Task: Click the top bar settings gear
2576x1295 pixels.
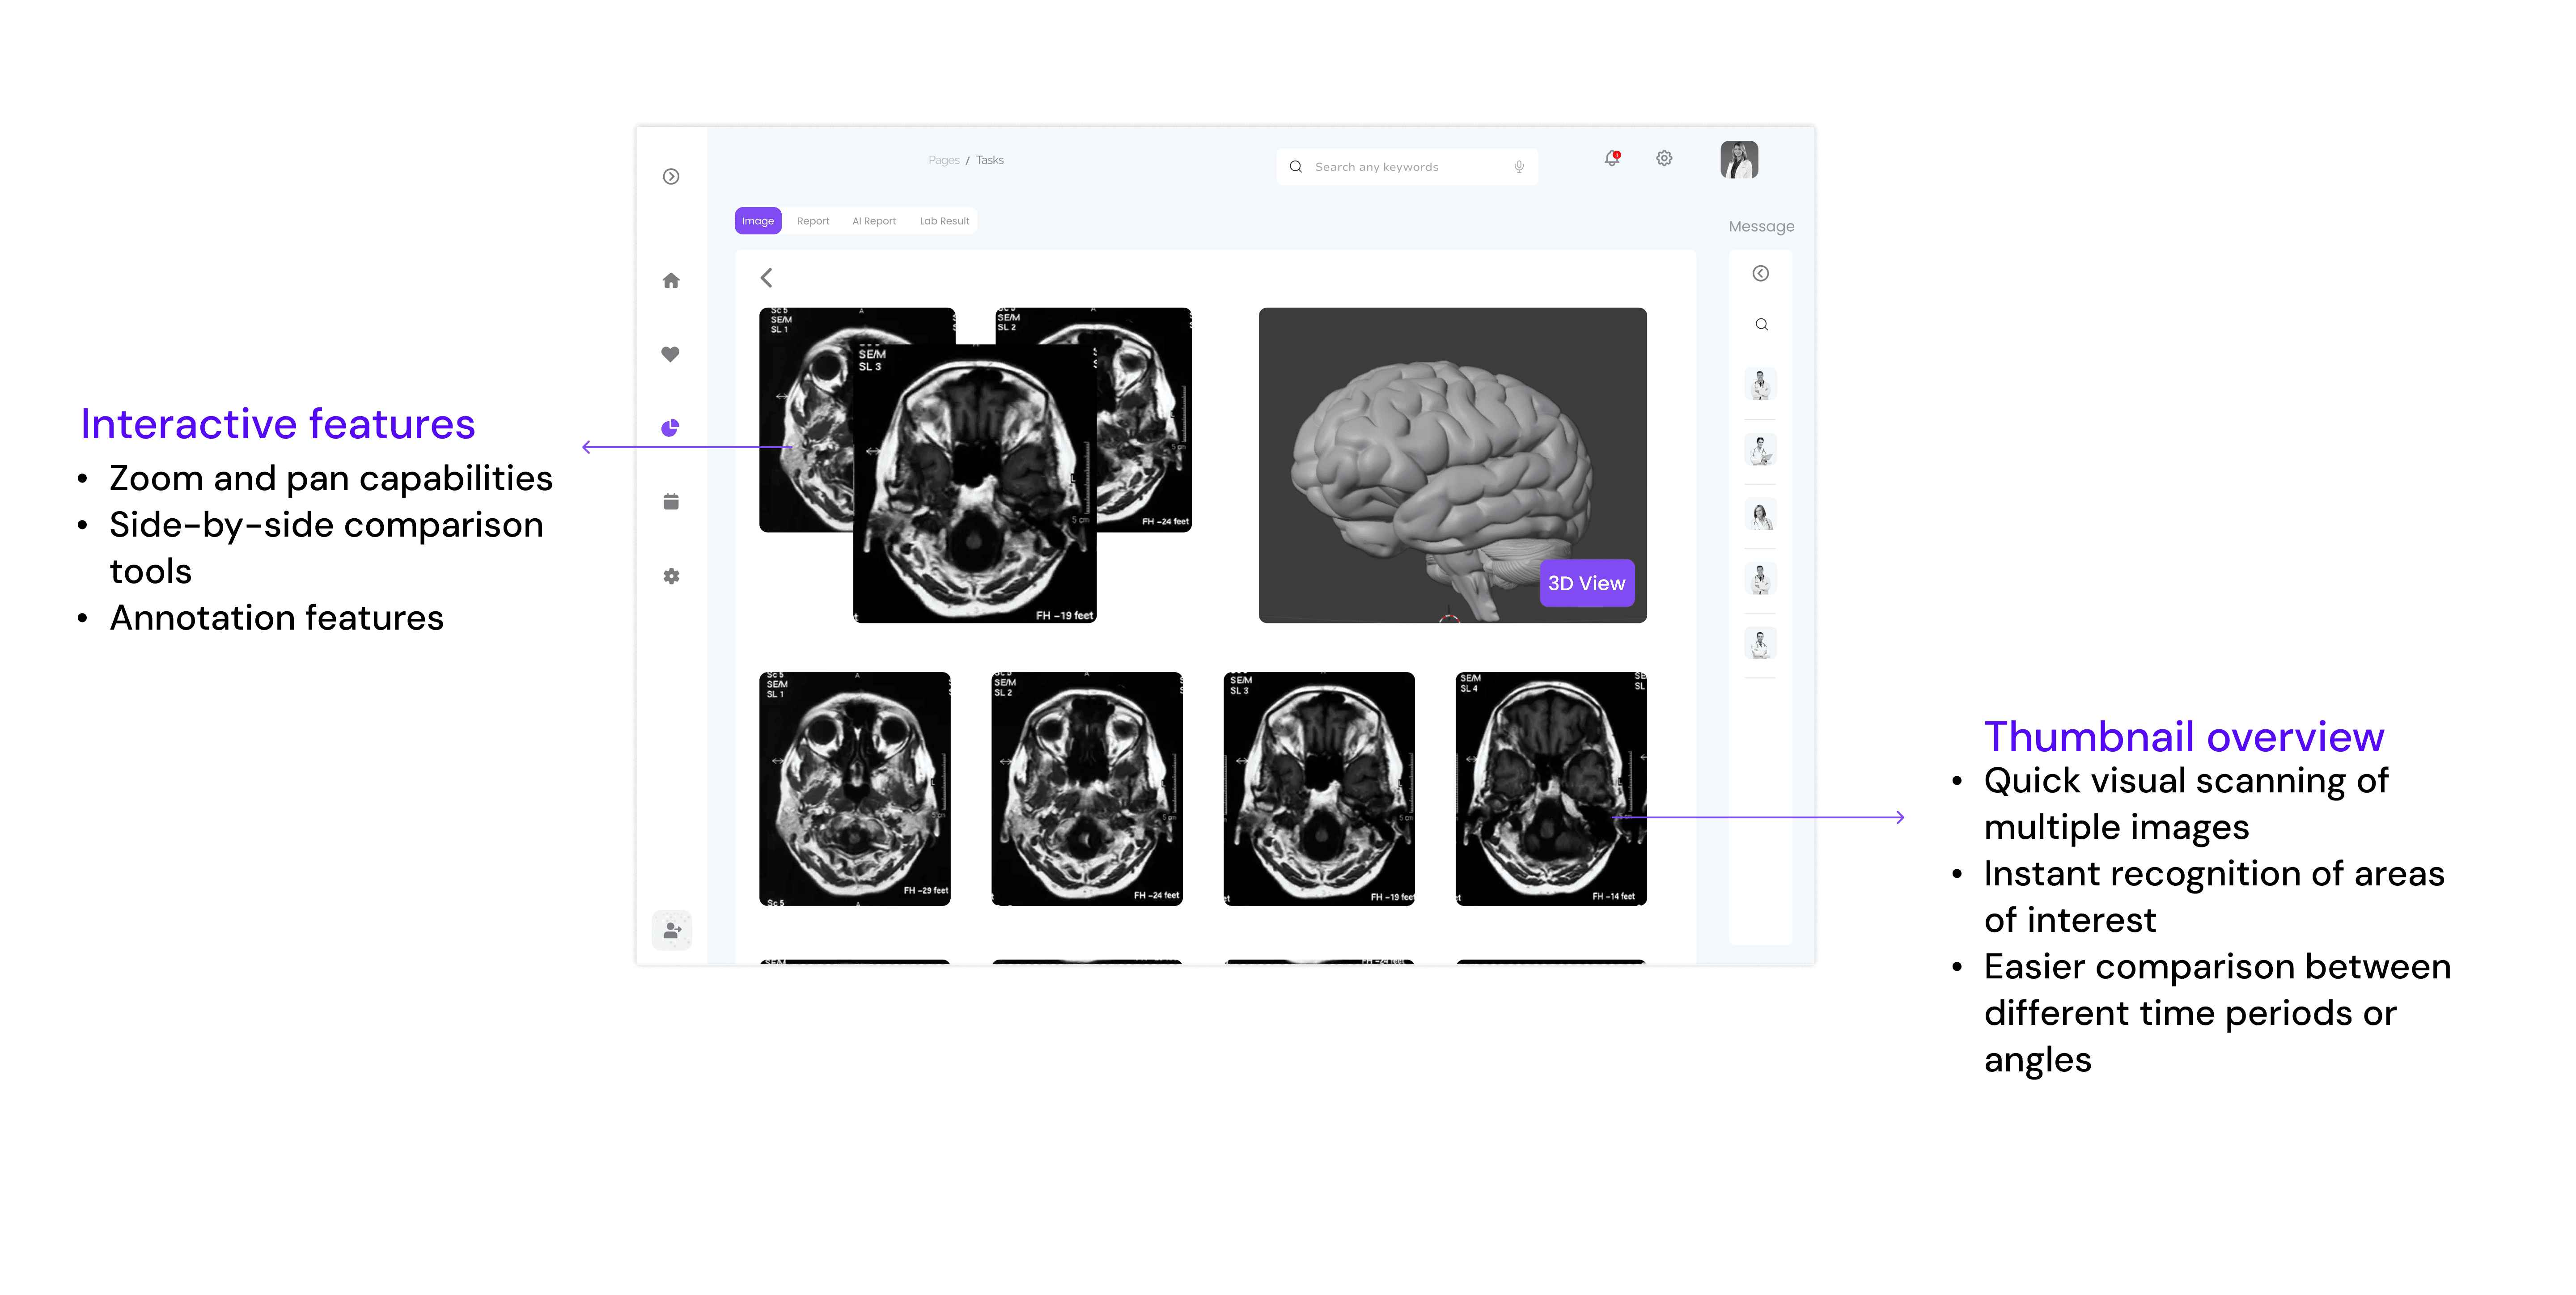Action: click(x=1664, y=158)
